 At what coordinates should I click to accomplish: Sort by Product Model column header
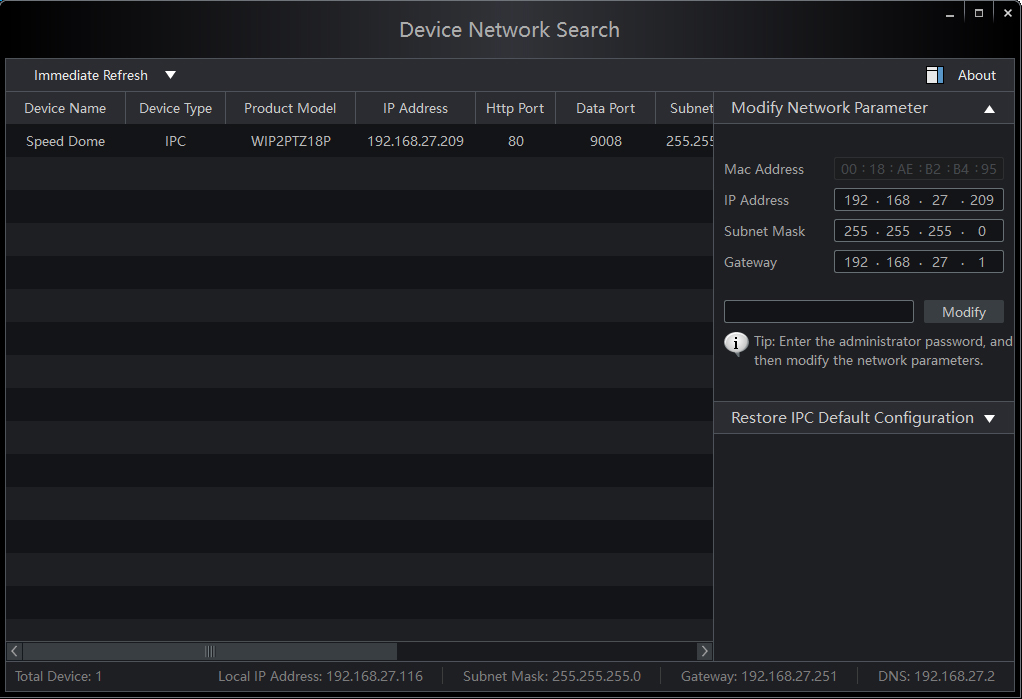coord(290,108)
